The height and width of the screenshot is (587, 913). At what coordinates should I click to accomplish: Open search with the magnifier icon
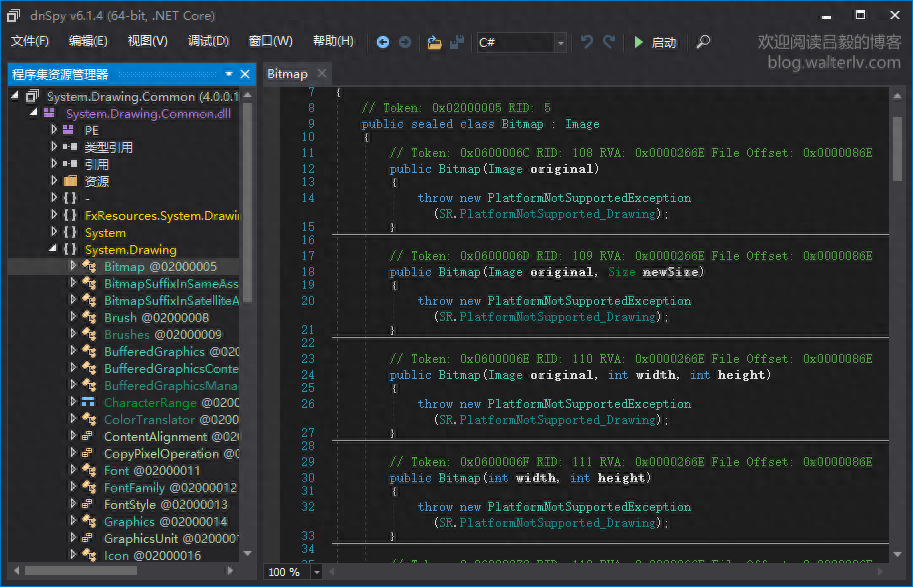(x=703, y=42)
